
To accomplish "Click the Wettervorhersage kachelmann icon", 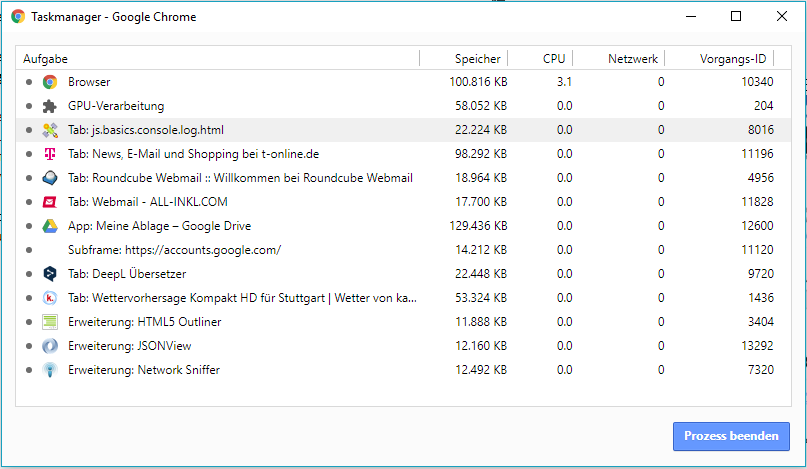I will (50, 298).
